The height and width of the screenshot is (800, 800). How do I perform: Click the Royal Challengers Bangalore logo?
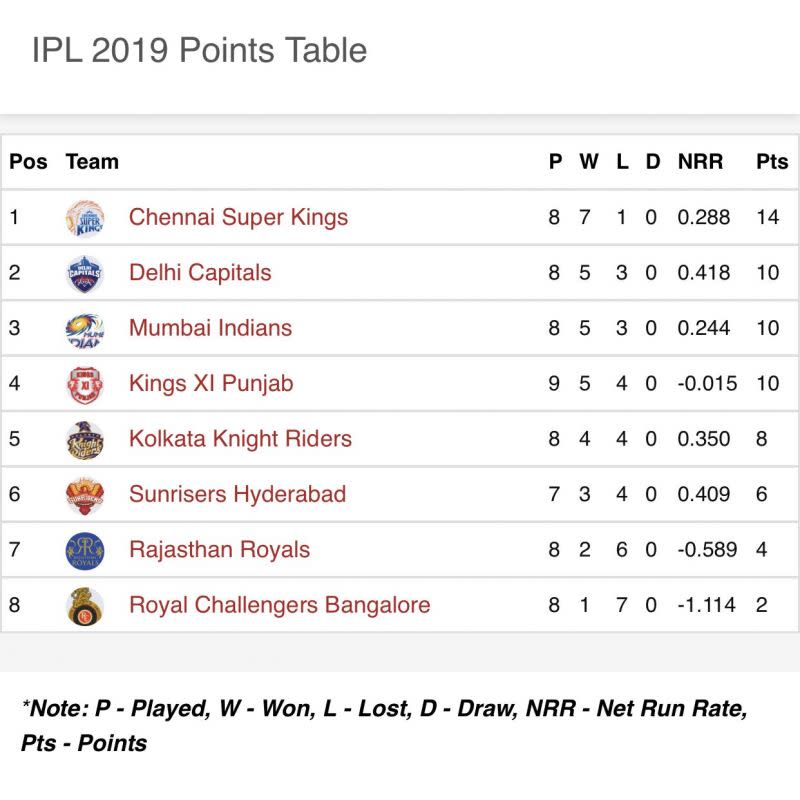tap(85, 605)
